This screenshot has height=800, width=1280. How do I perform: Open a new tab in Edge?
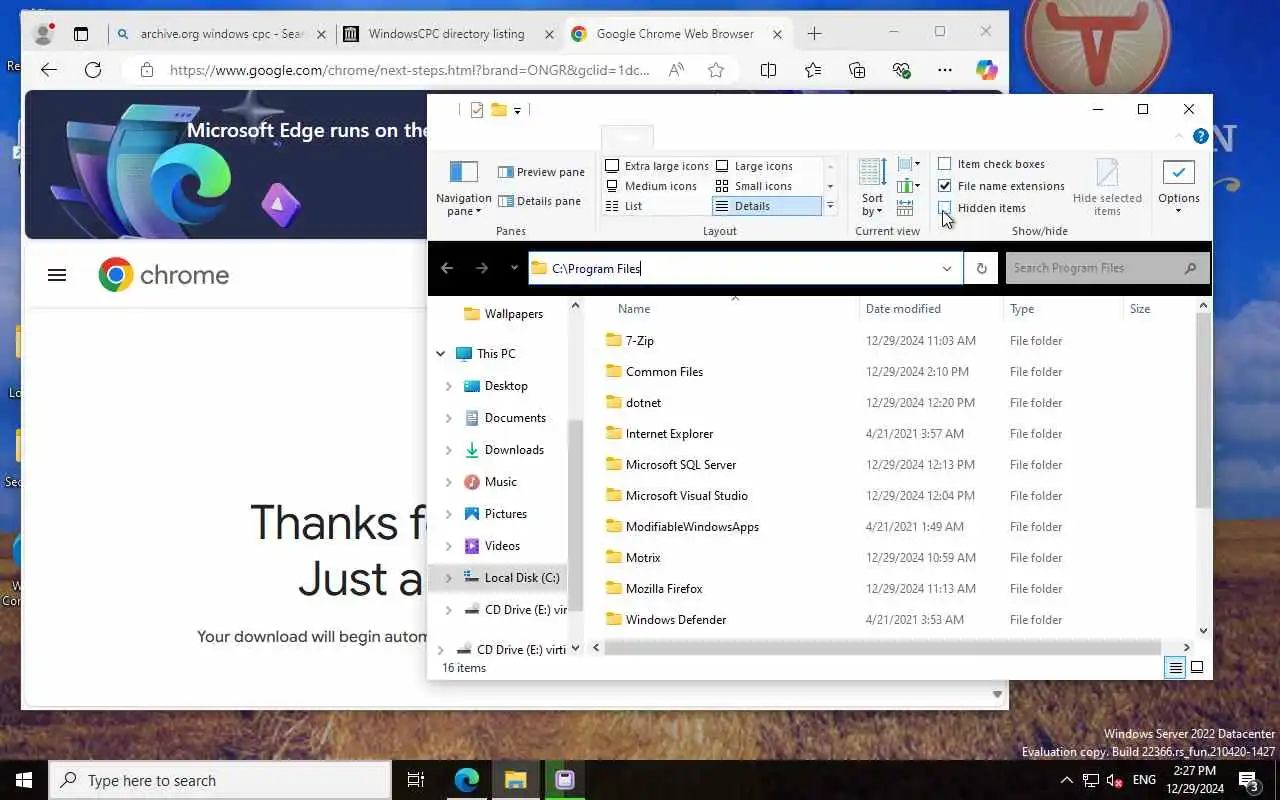(814, 34)
